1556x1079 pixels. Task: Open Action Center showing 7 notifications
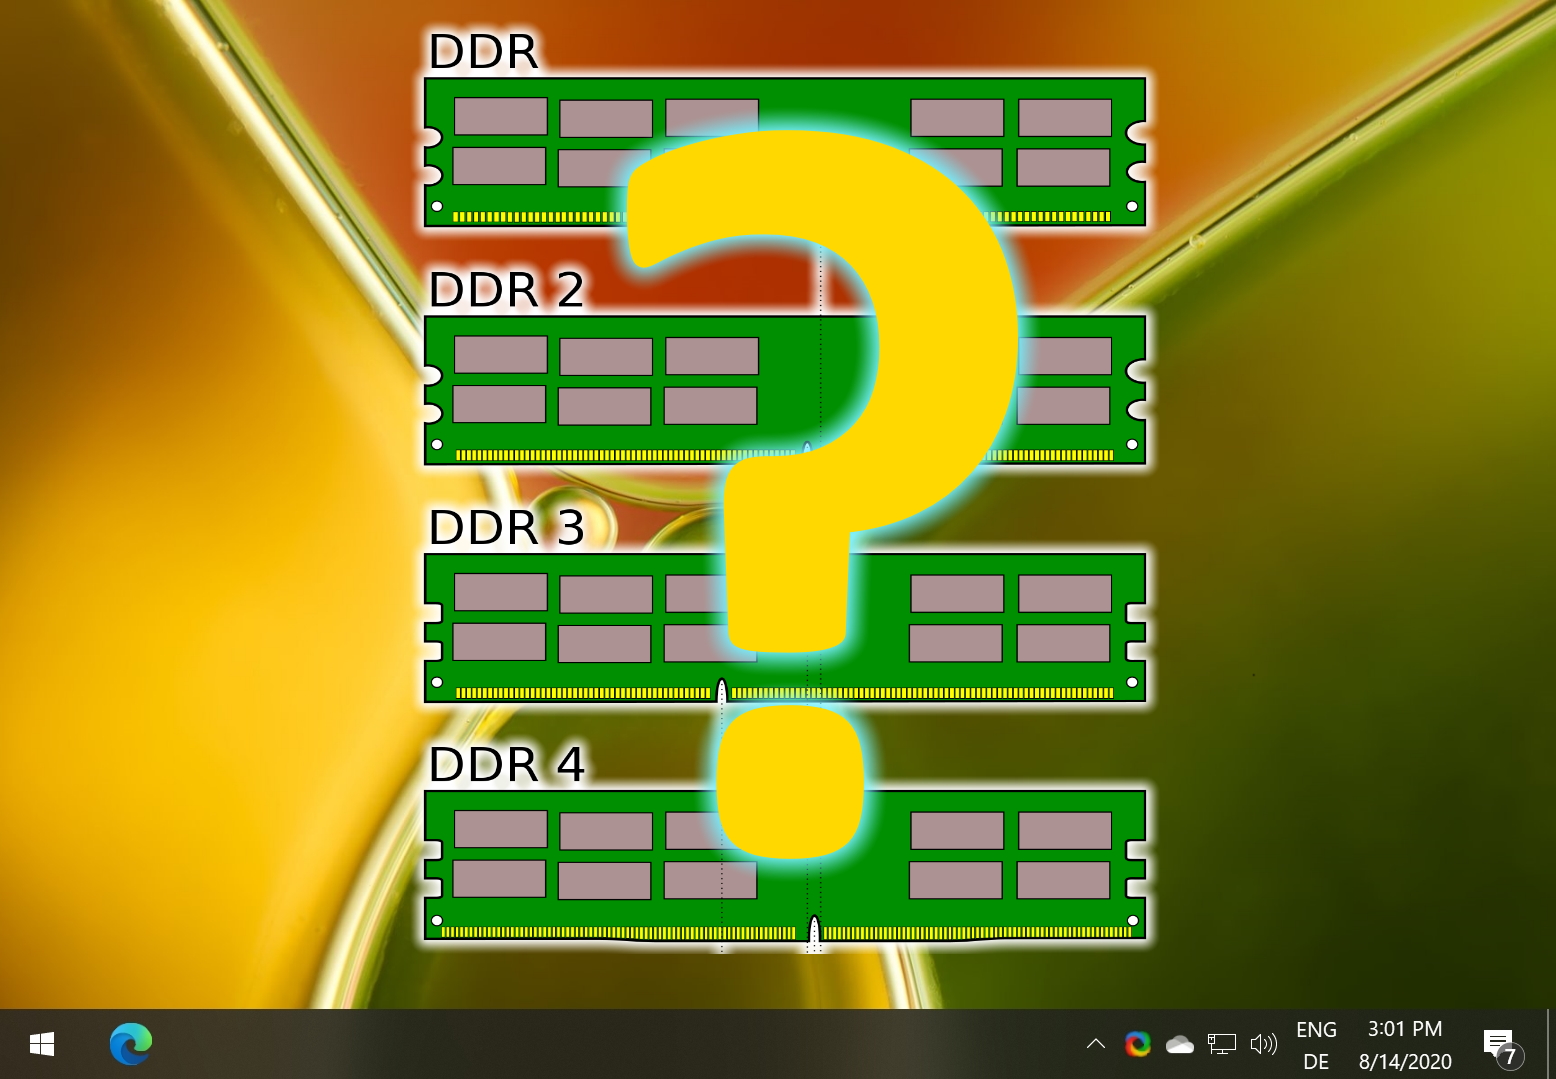tap(1497, 1044)
